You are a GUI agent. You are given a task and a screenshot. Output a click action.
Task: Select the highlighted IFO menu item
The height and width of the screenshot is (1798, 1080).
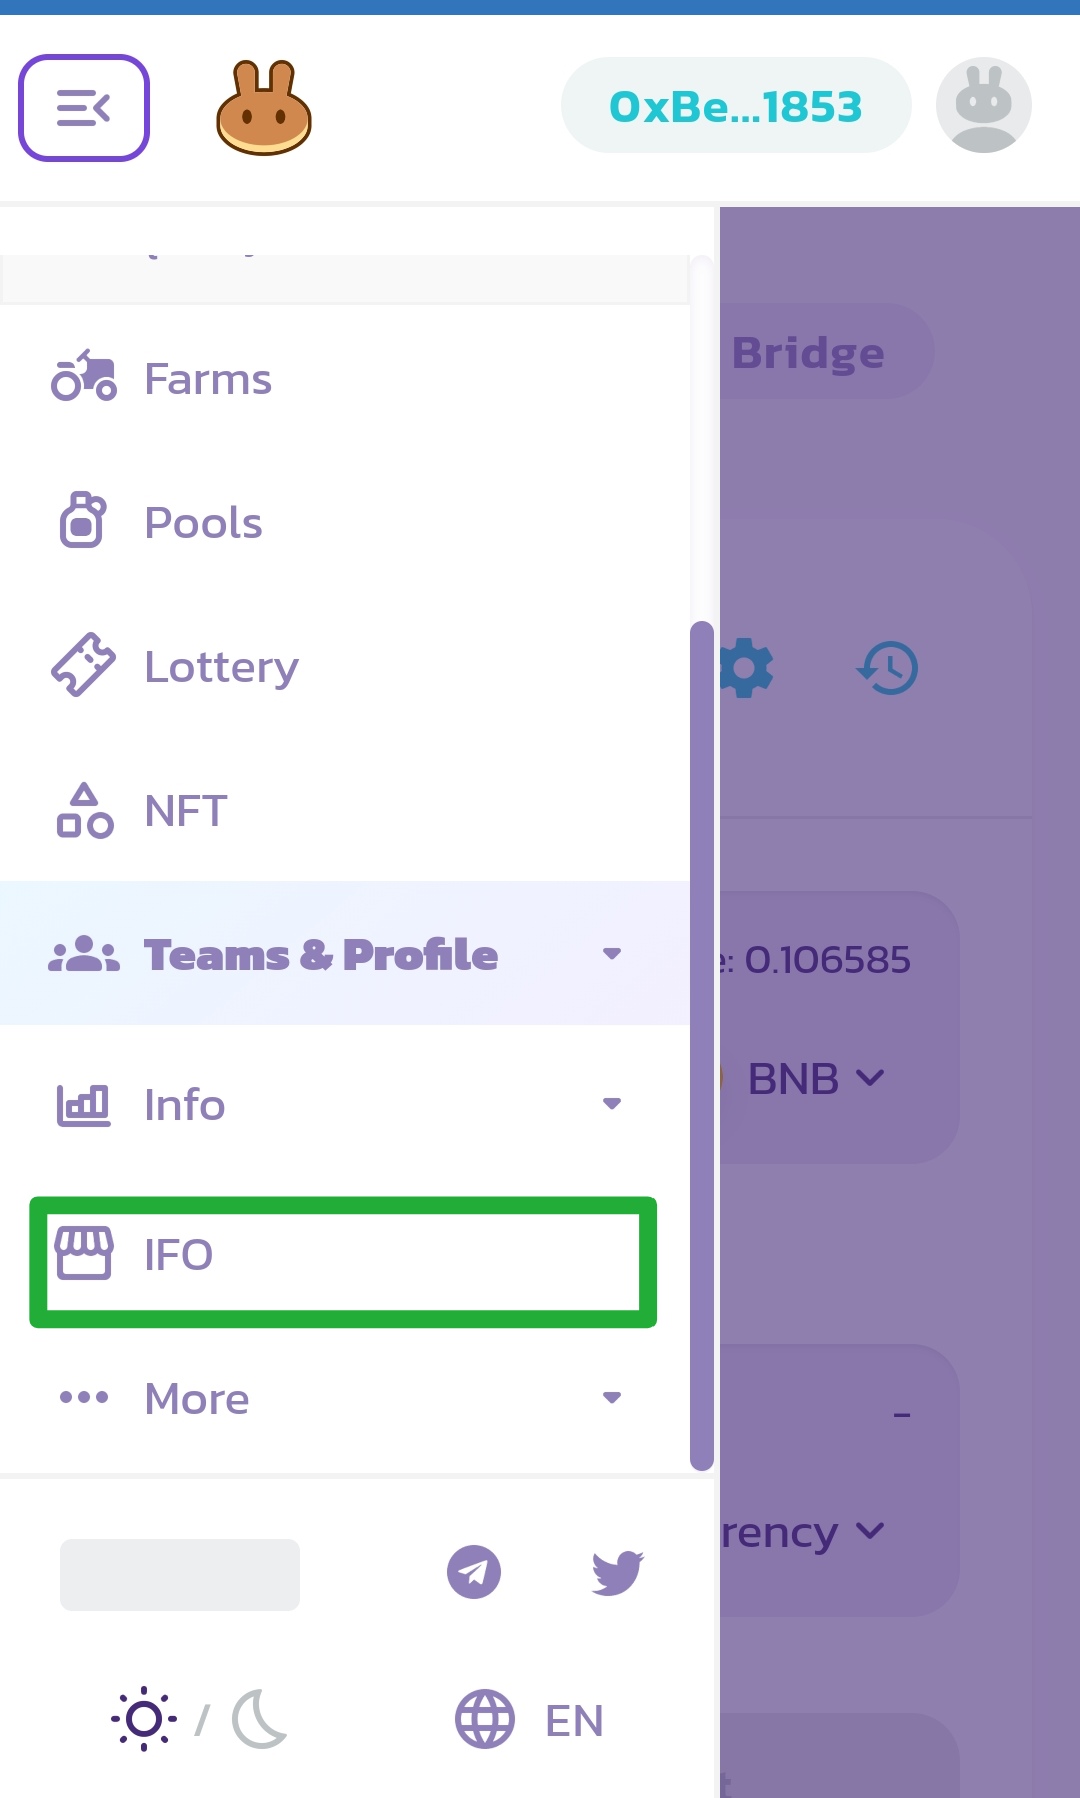[x=343, y=1261]
